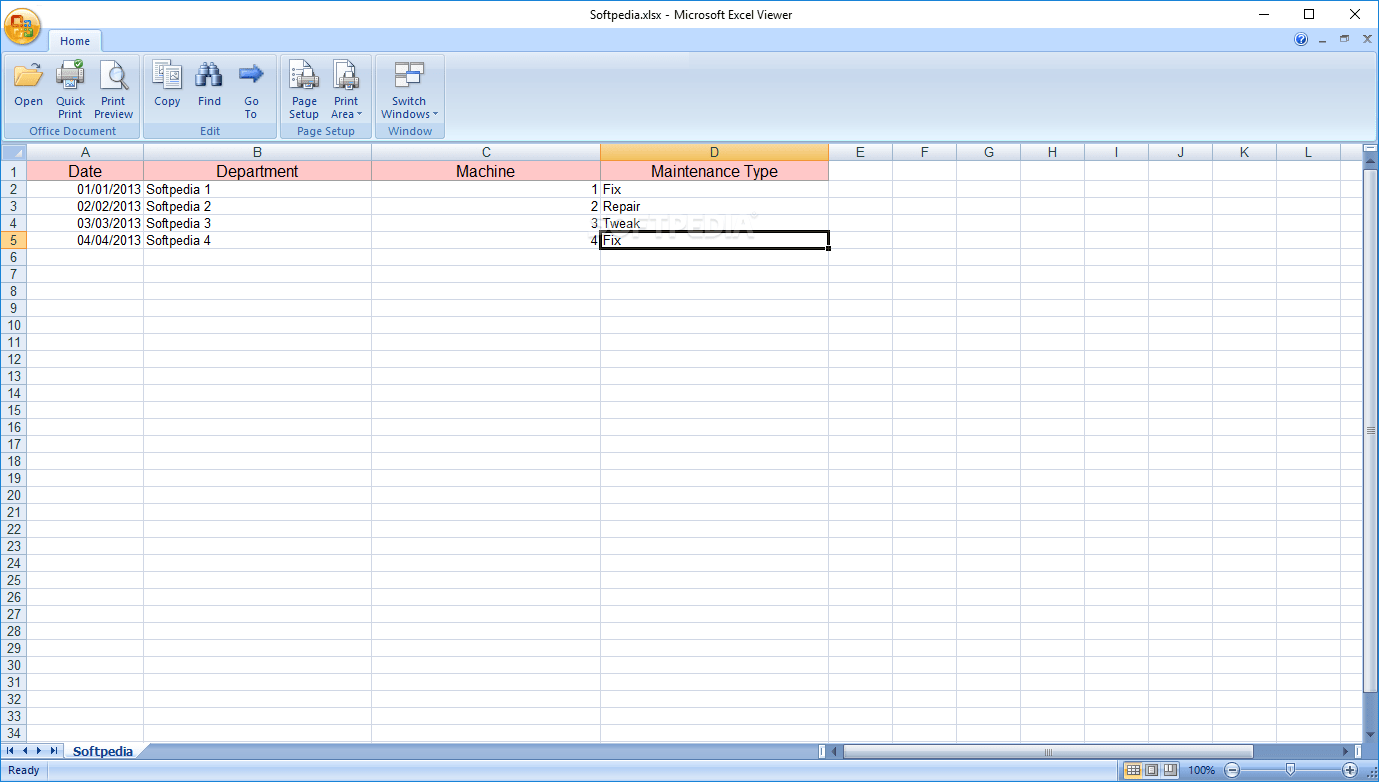Image resolution: width=1379 pixels, height=782 pixels.
Task: Switch to Normal view in status bar
Action: (x=1133, y=770)
